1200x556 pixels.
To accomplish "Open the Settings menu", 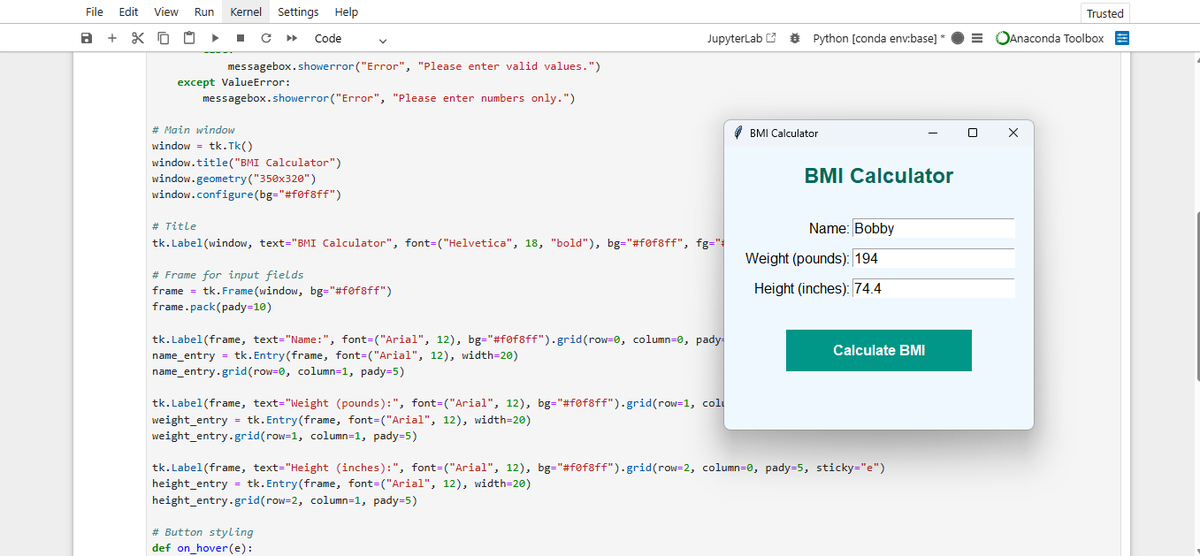I will (x=298, y=12).
